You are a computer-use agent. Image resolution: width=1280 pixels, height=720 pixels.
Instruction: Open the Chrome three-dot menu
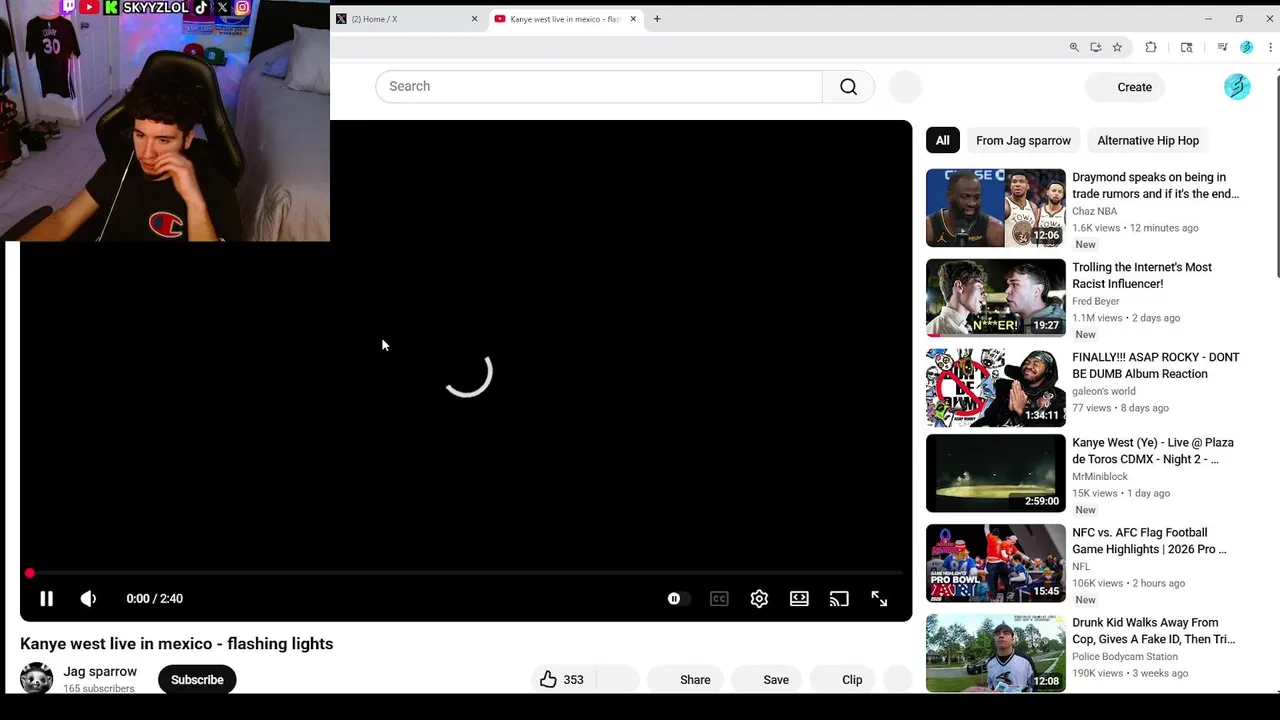point(1271,47)
